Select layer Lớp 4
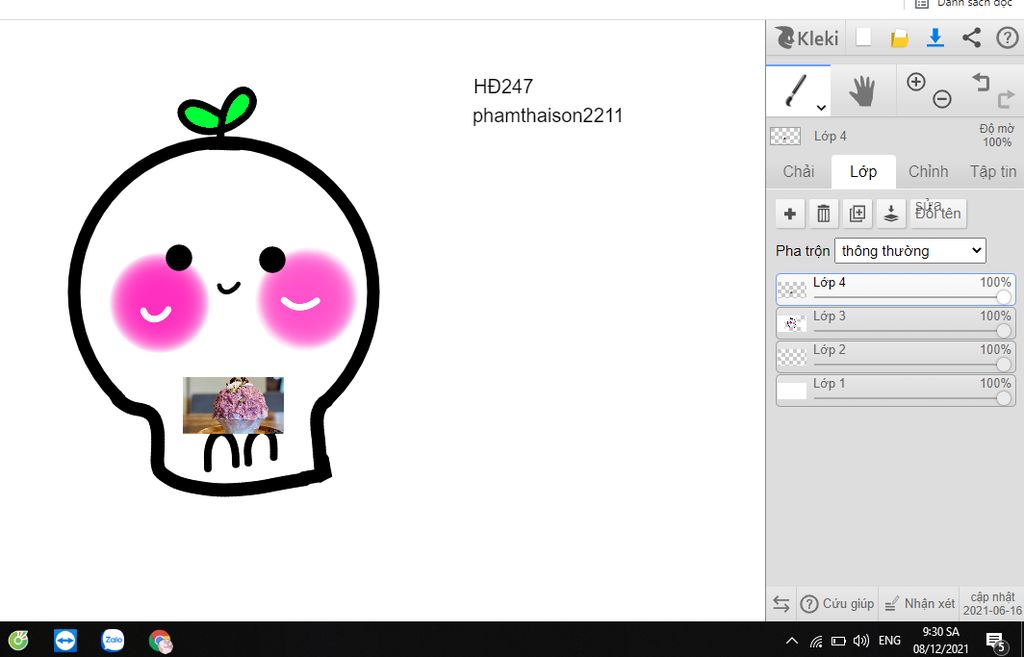 point(895,290)
